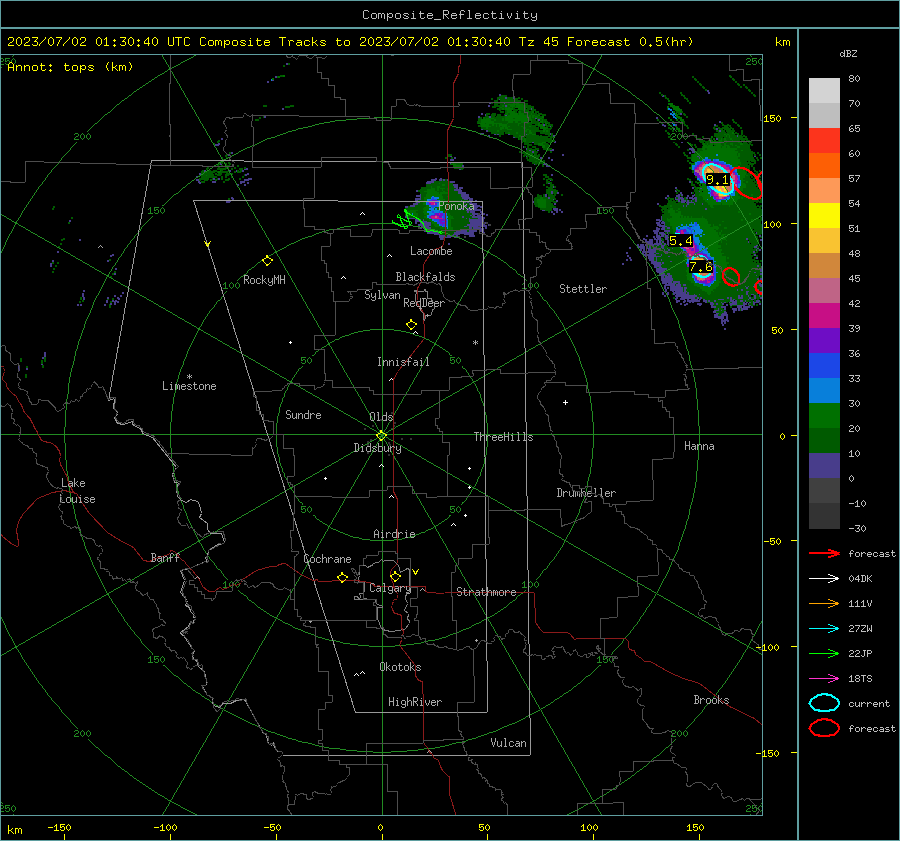Viewport: 900px width, 841px height.
Task: Click the radar center diamond at Didsbury
Action: (x=381, y=436)
